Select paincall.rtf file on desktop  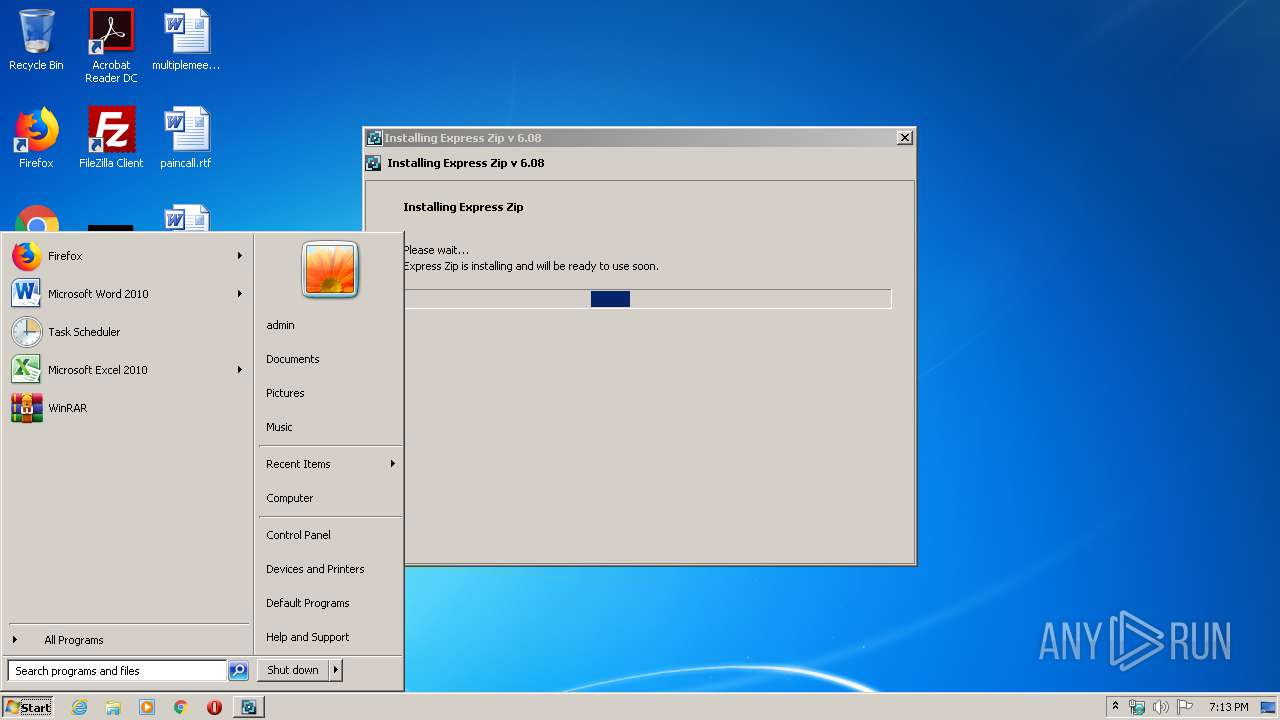coord(186,138)
